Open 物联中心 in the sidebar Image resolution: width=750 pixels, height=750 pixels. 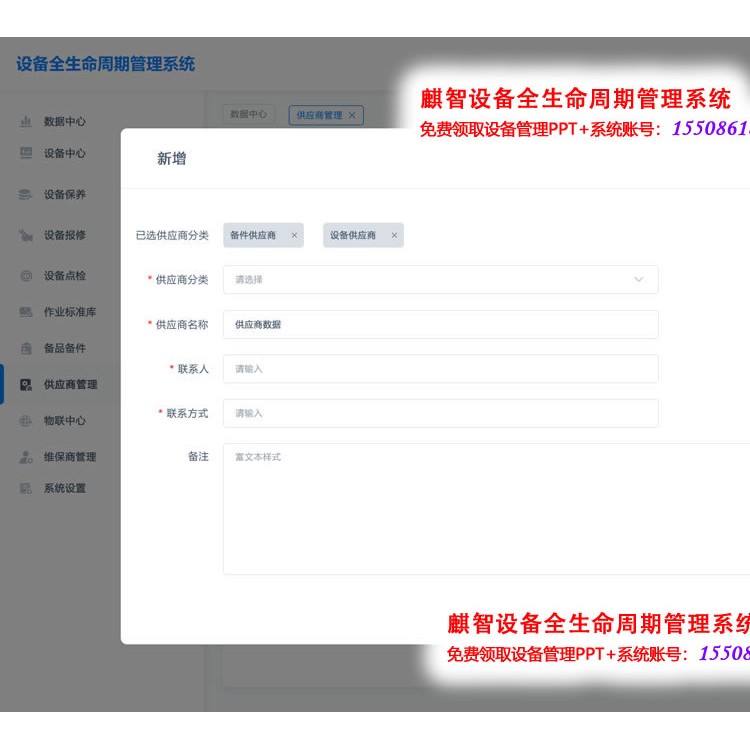[x=65, y=421]
